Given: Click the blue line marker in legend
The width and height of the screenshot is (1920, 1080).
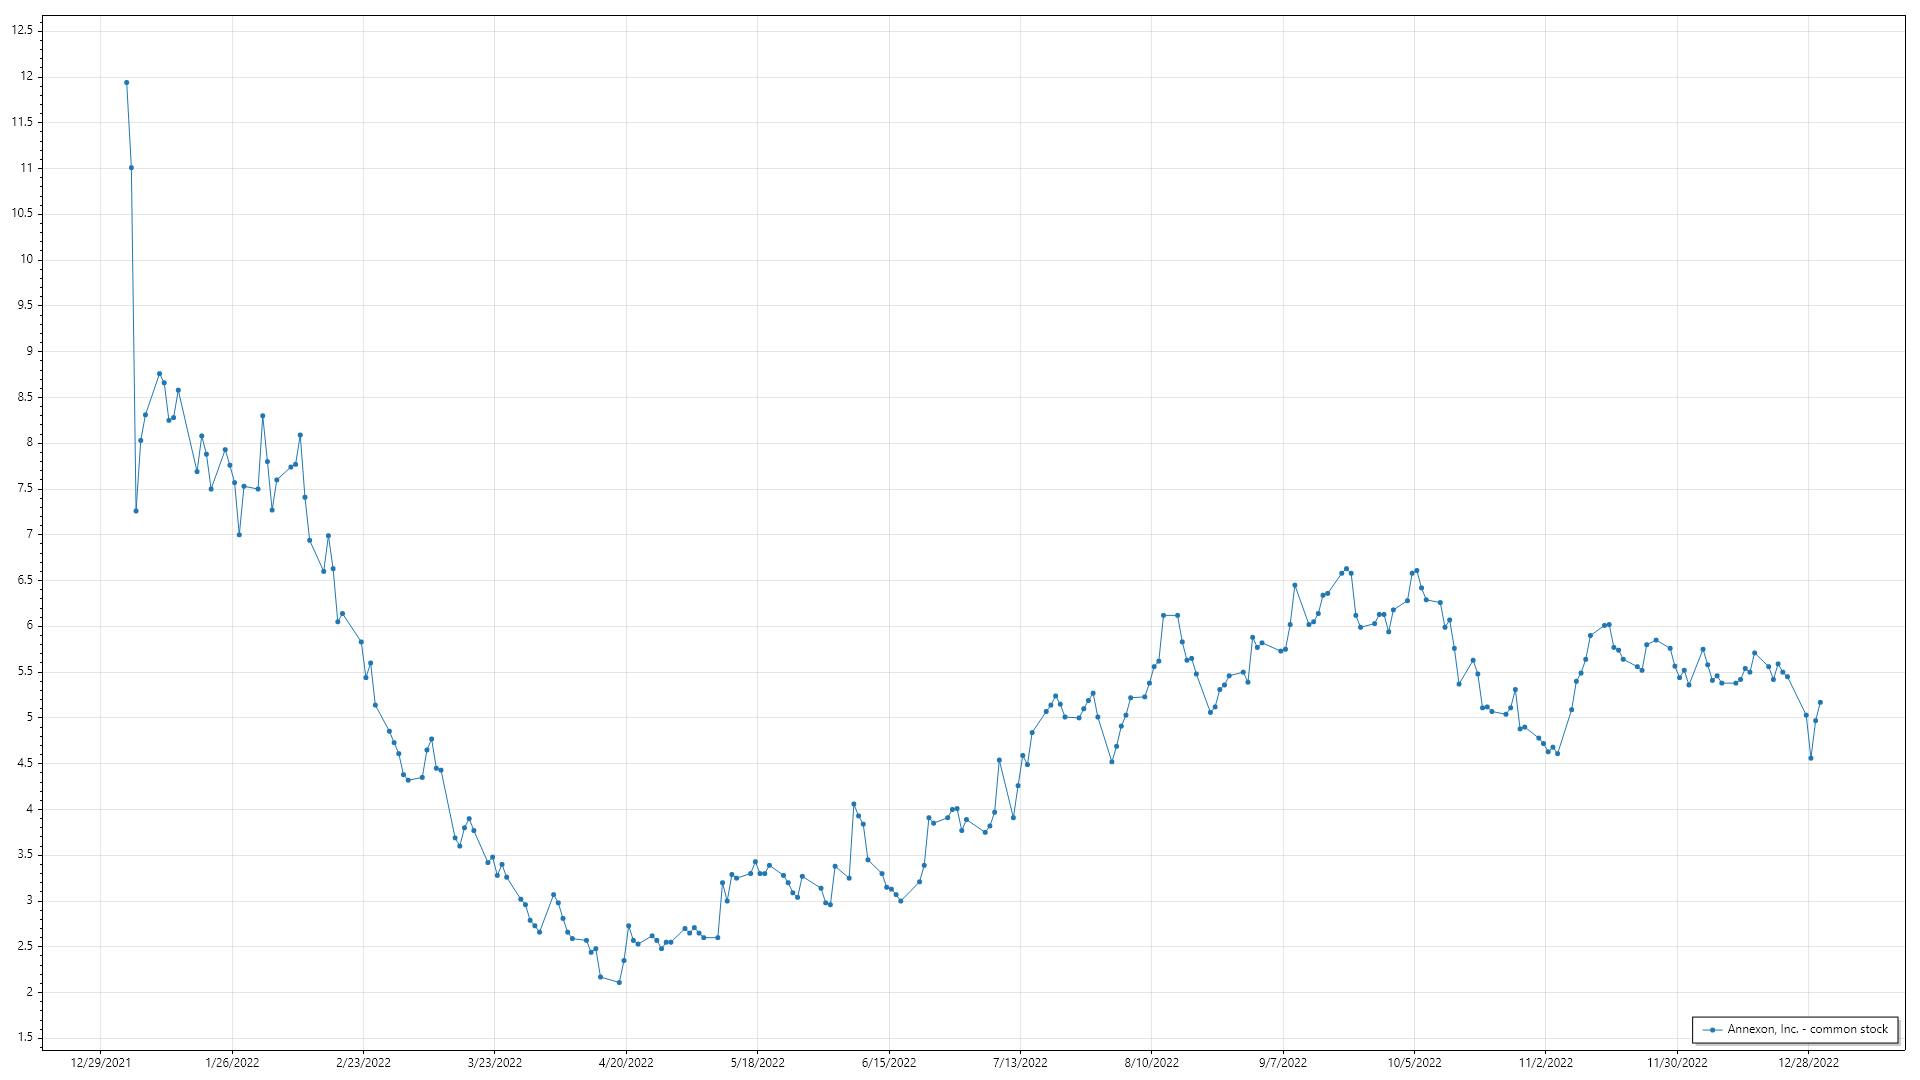Looking at the screenshot, I should (x=1713, y=1030).
